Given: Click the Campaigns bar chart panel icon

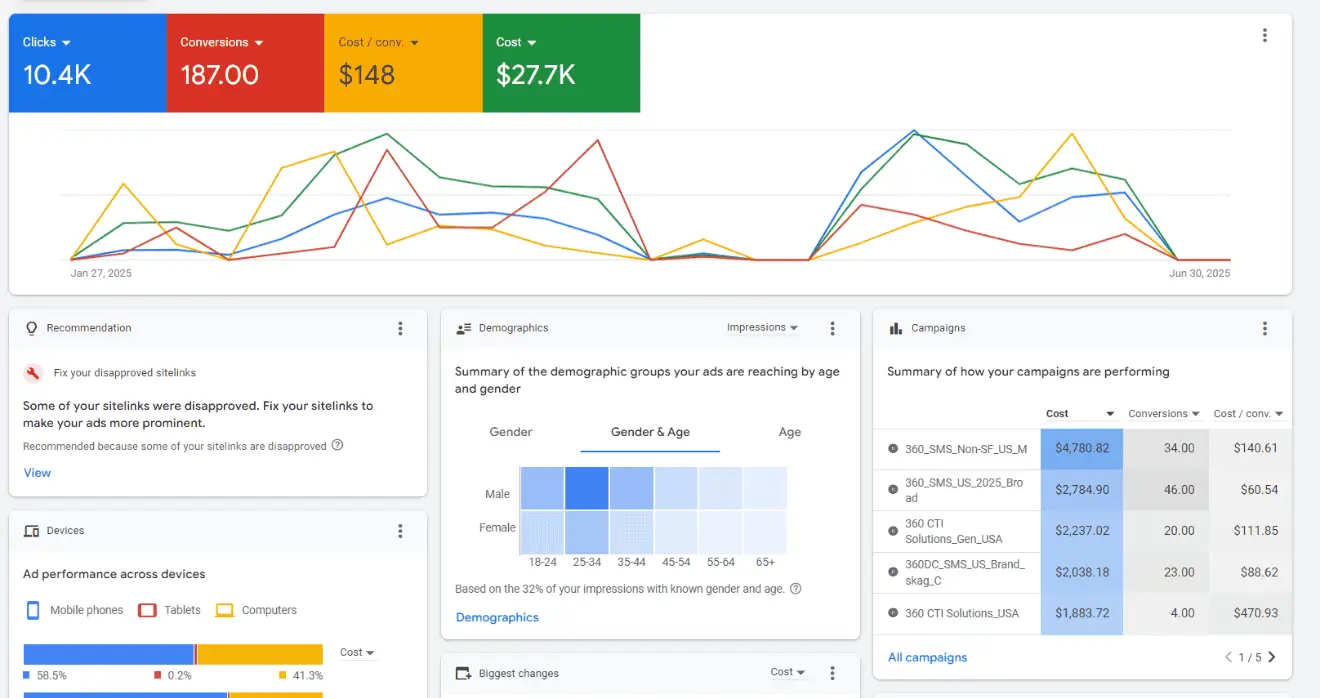Looking at the screenshot, I should coord(895,327).
